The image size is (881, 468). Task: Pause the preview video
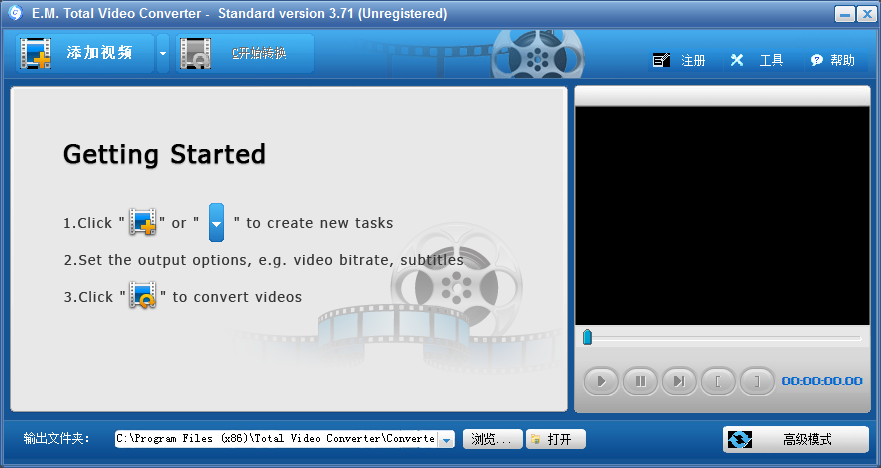pos(640,381)
